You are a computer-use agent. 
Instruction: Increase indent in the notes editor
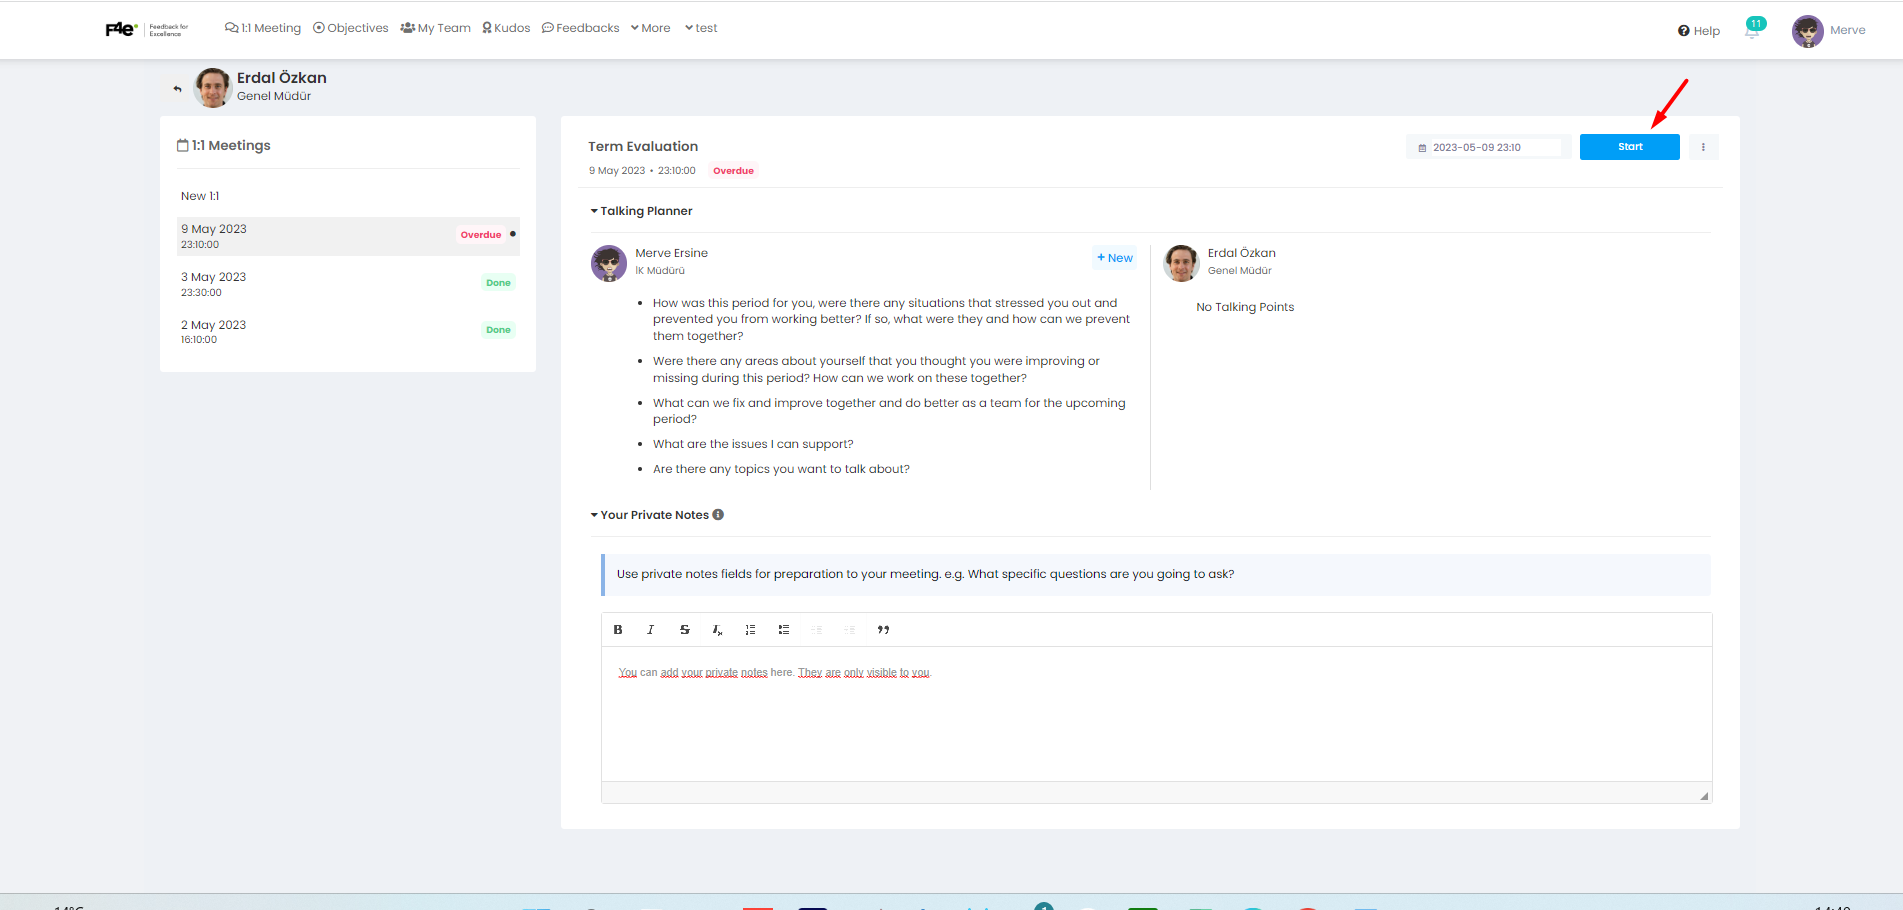click(849, 630)
